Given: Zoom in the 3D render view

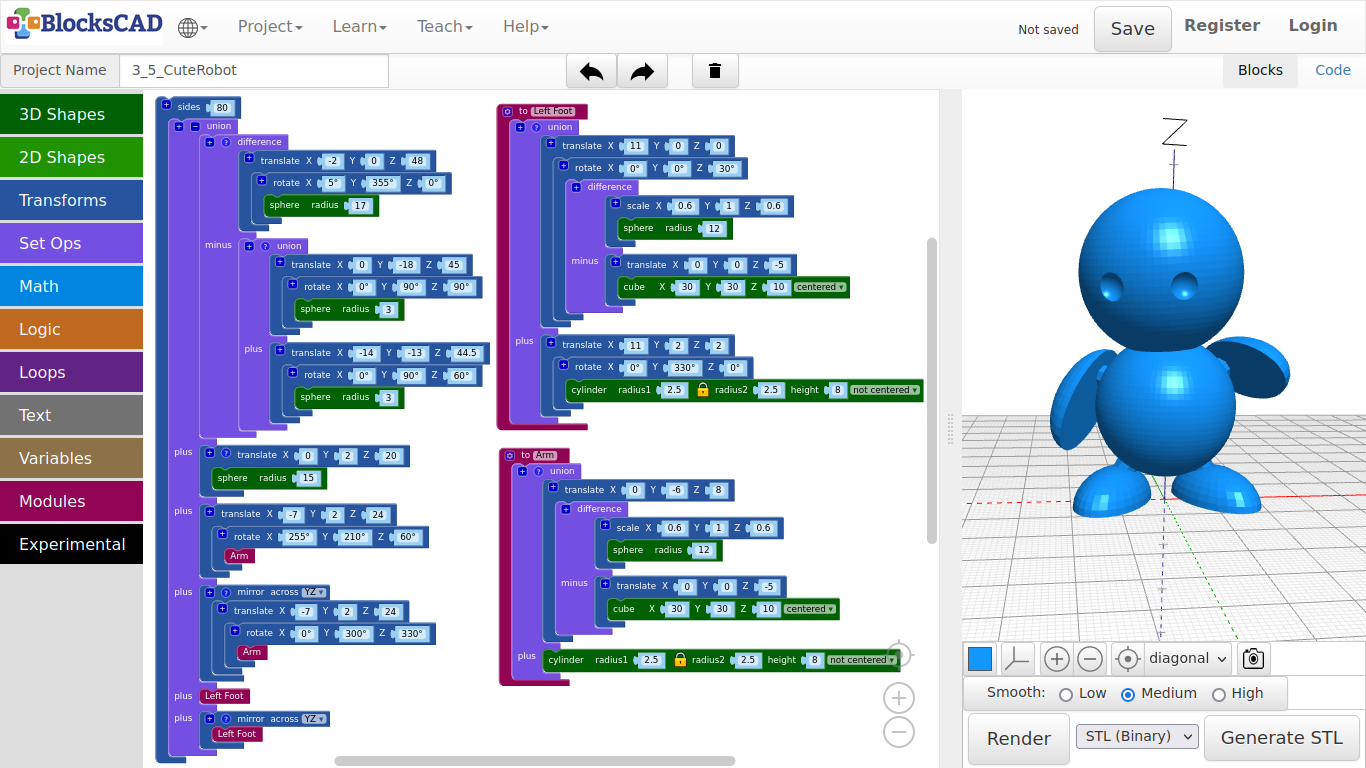Looking at the screenshot, I should tap(1057, 659).
